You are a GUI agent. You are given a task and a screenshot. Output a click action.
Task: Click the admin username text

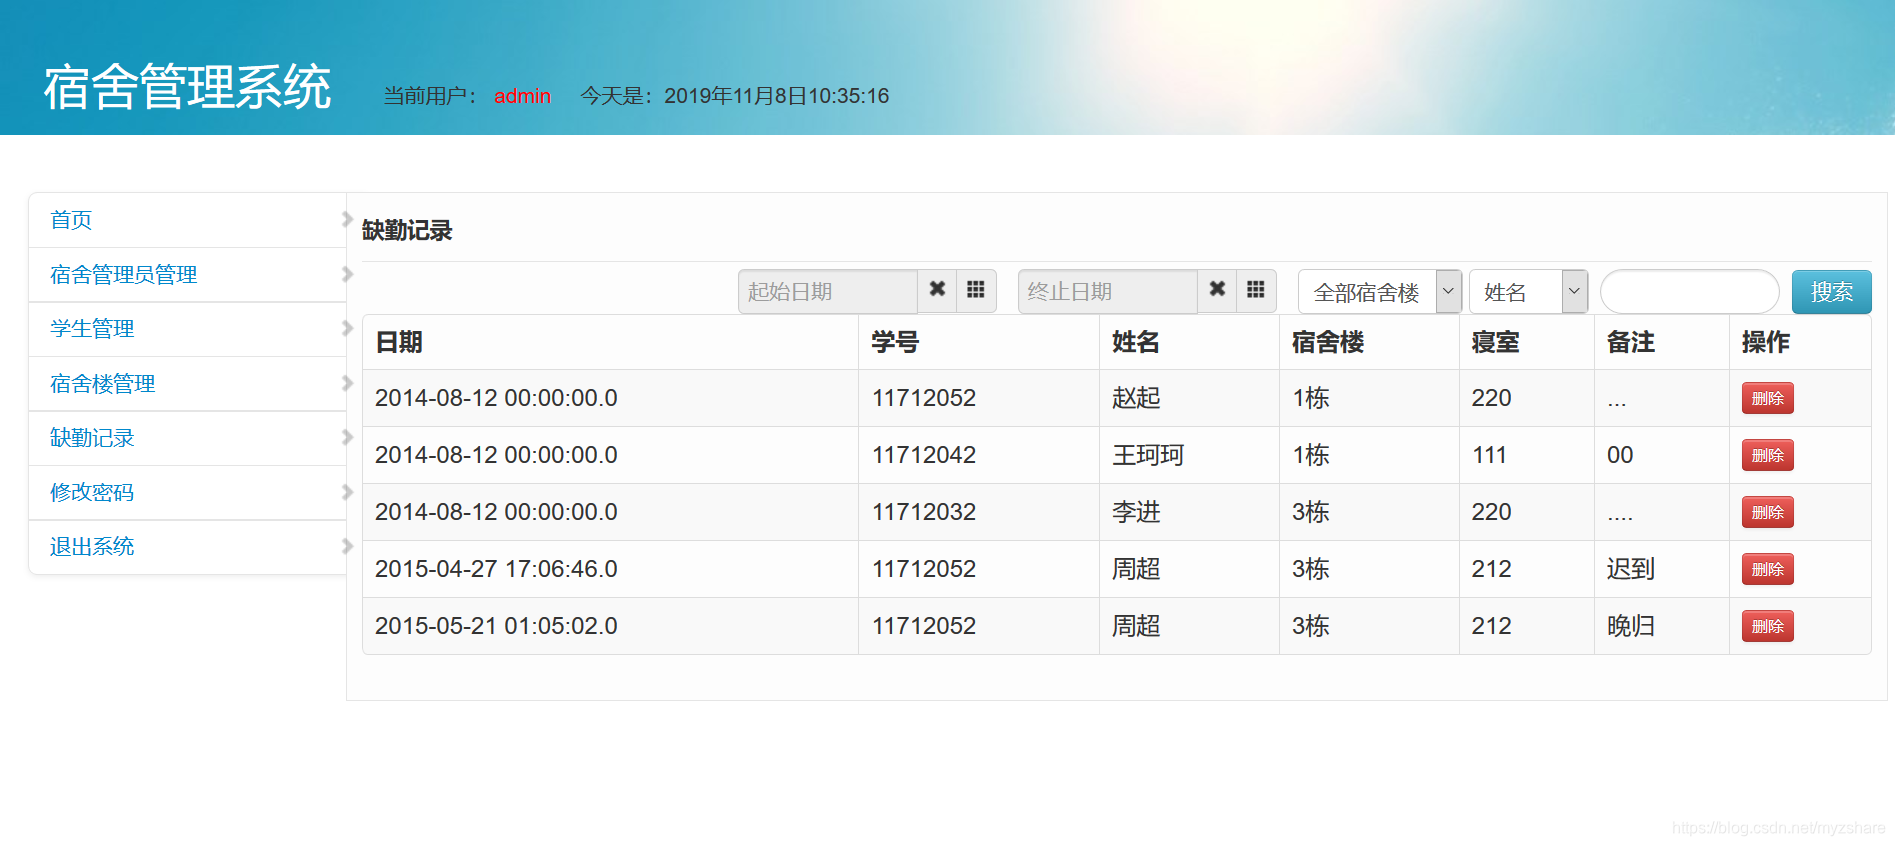[522, 96]
